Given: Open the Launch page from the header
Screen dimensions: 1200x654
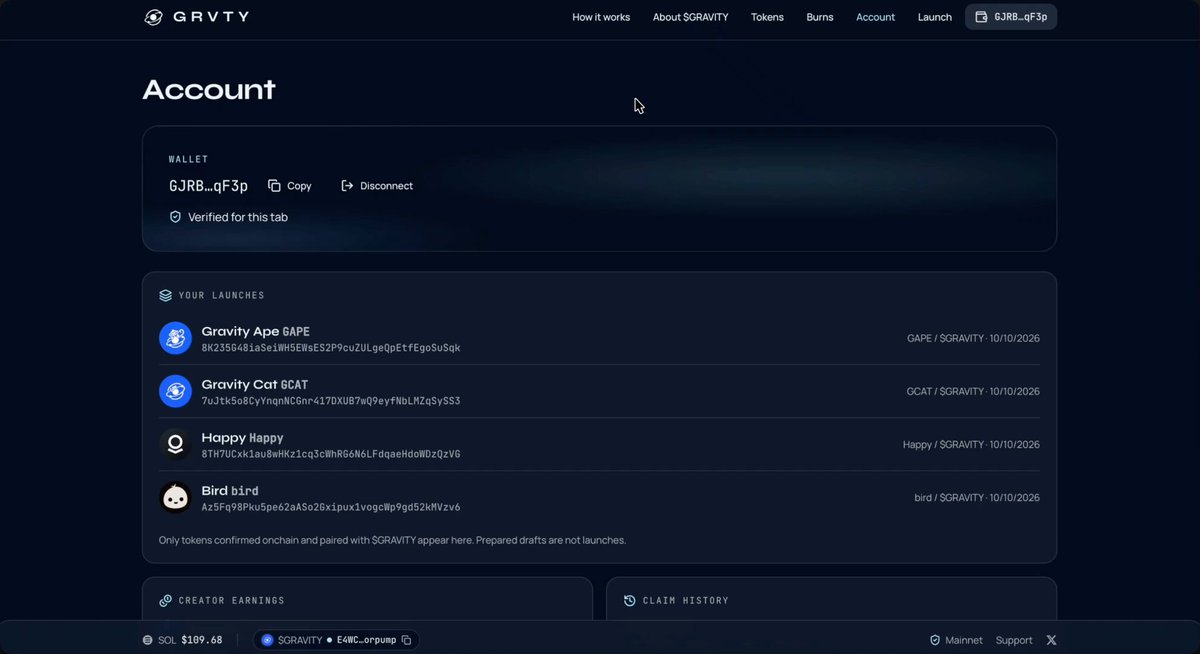Looking at the screenshot, I should [935, 17].
